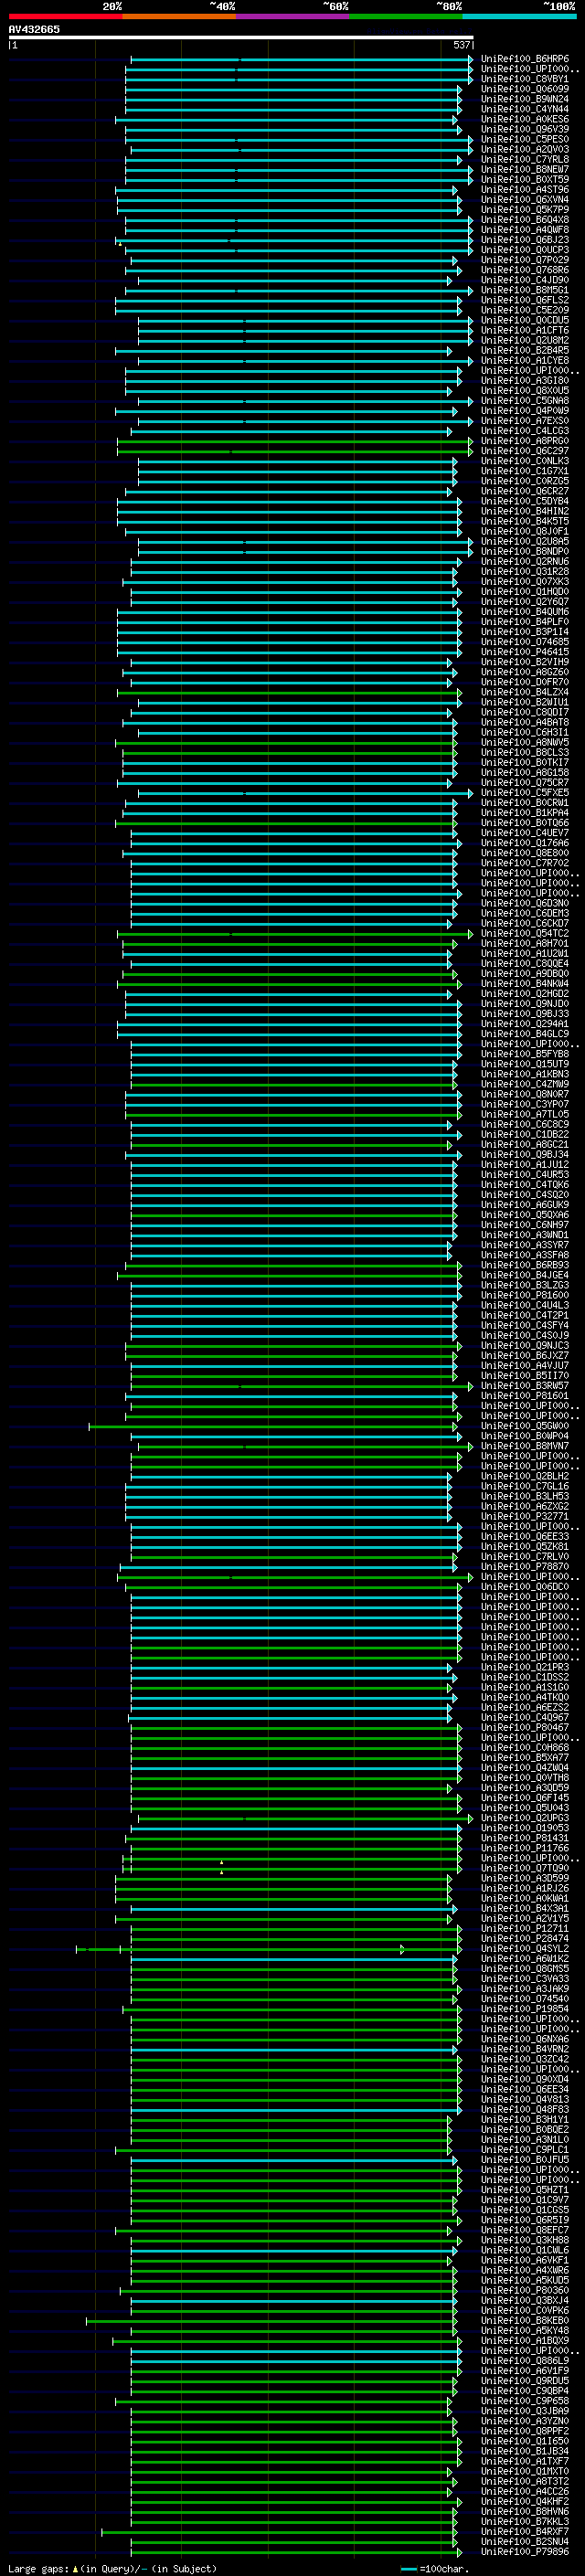View hit UniRef100_Q886L9

click(x=525, y=2360)
